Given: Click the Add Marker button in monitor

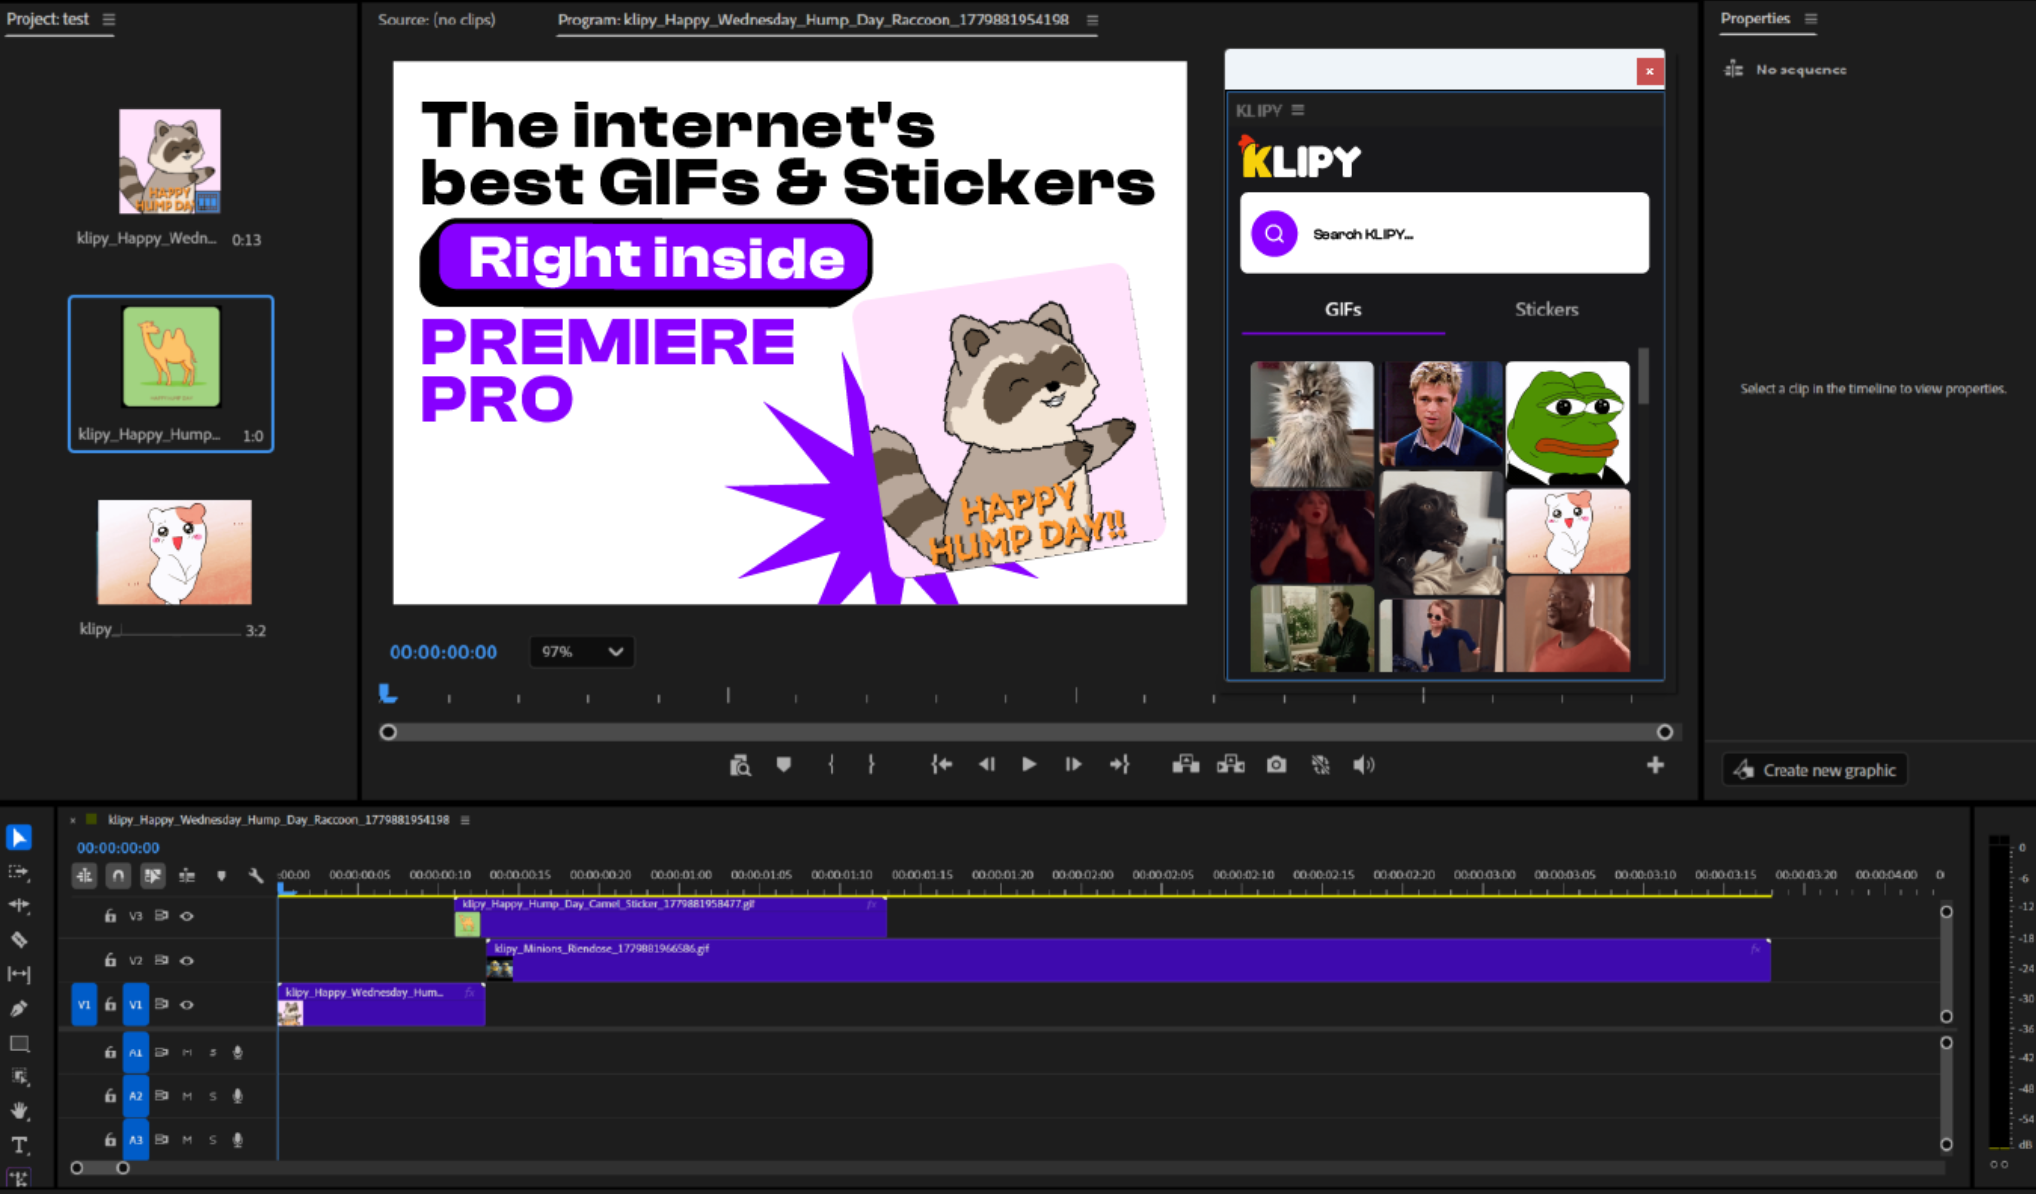Looking at the screenshot, I should tap(784, 765).
